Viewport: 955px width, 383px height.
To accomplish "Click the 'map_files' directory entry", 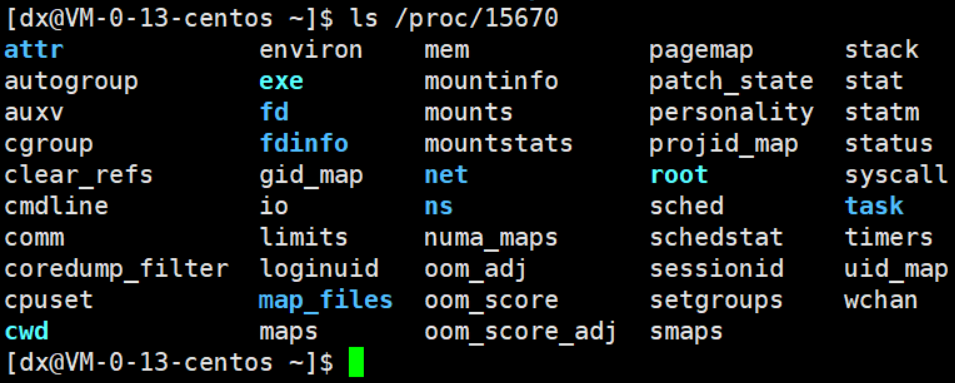I will pyautogui.click(x=326, y=301).
